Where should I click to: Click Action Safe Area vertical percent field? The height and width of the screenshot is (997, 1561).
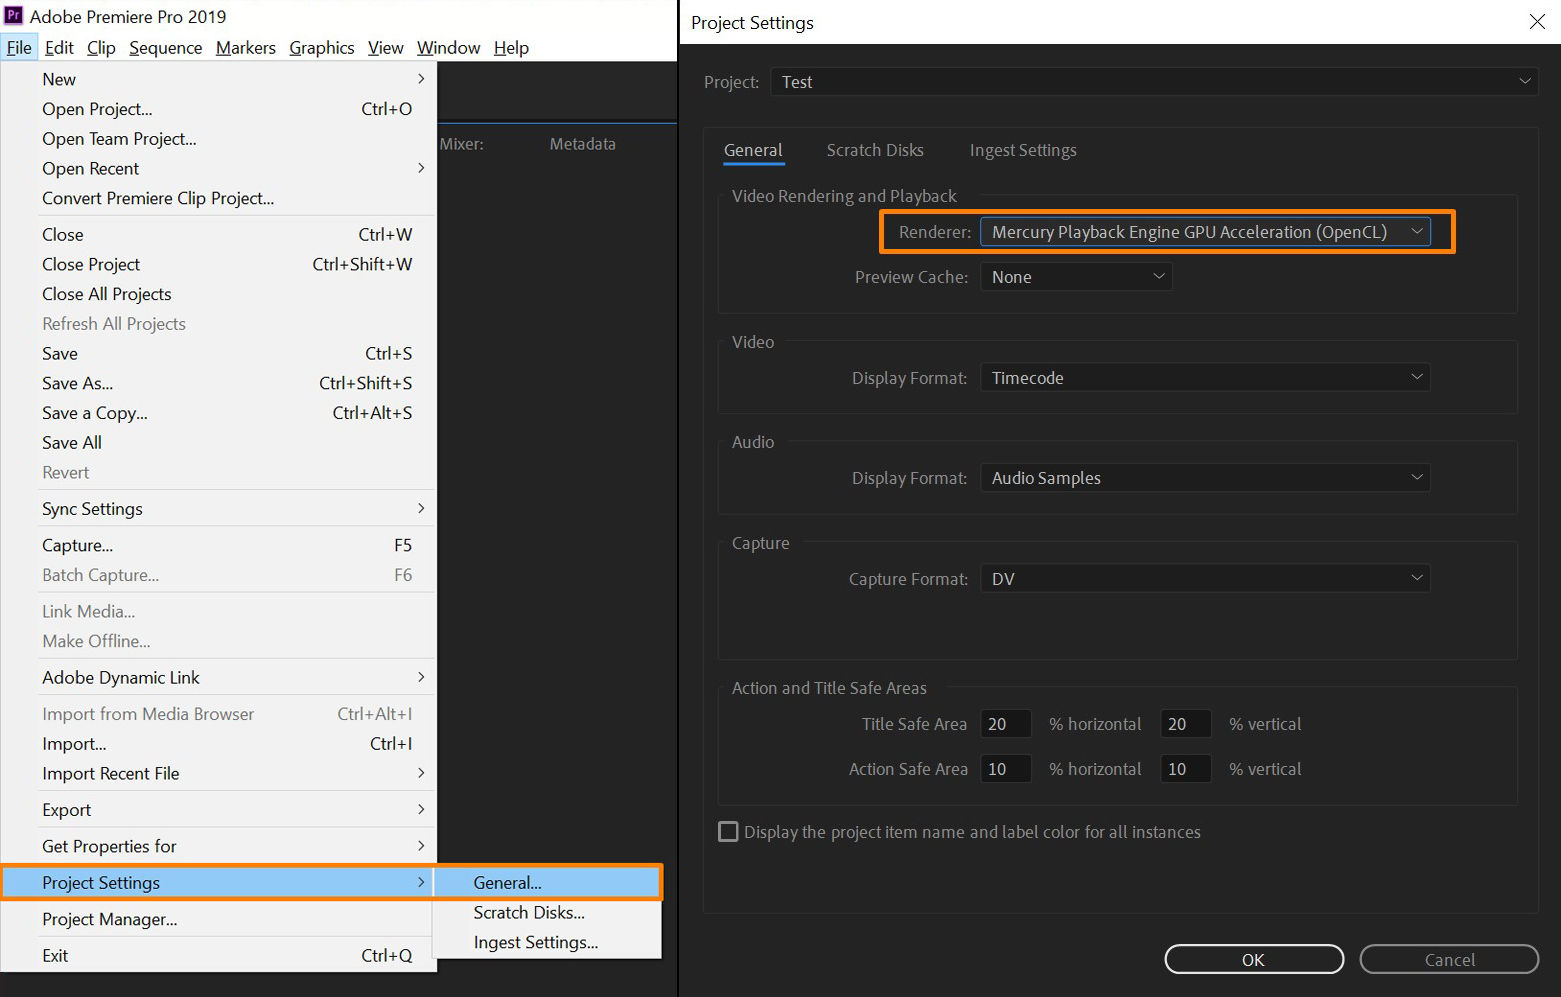coord(1186,769)
